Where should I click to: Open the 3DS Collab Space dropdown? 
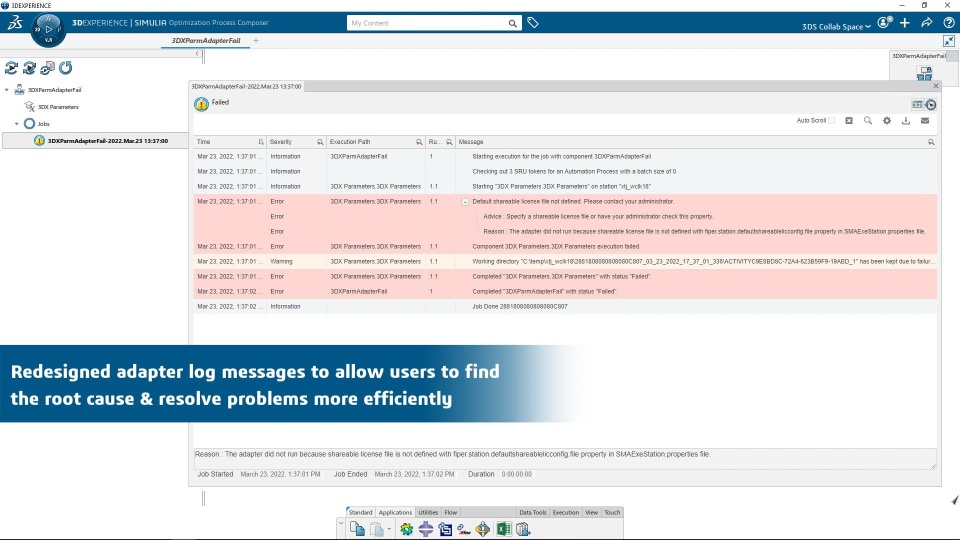click(x=836, y=26)
